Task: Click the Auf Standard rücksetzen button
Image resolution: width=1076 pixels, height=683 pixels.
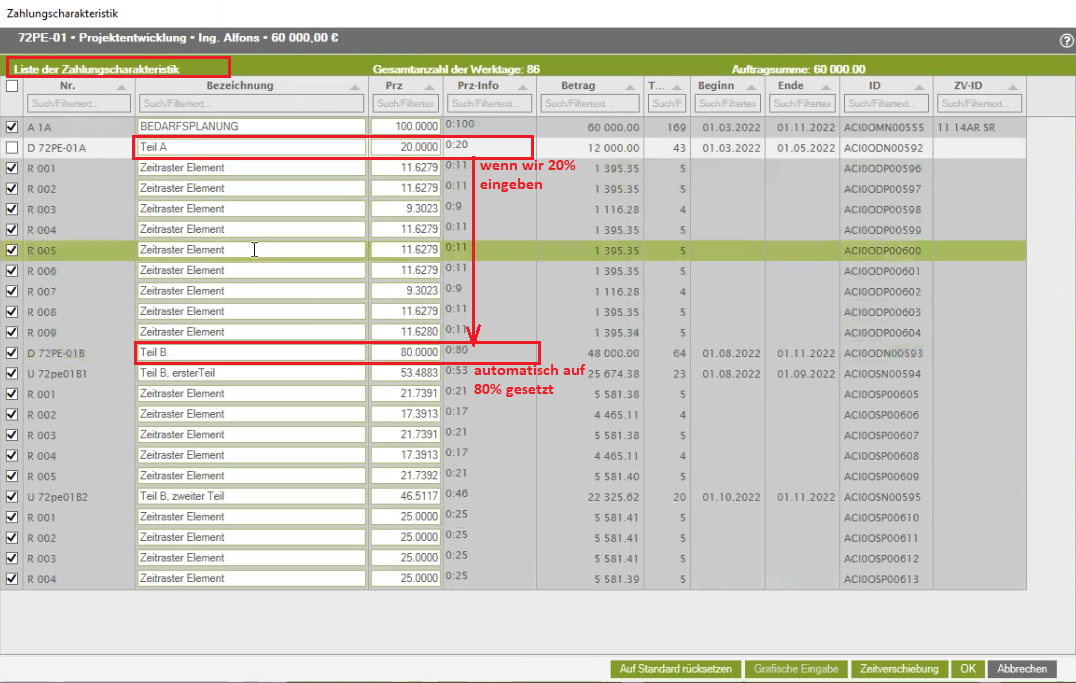Action: click(675, 669)
